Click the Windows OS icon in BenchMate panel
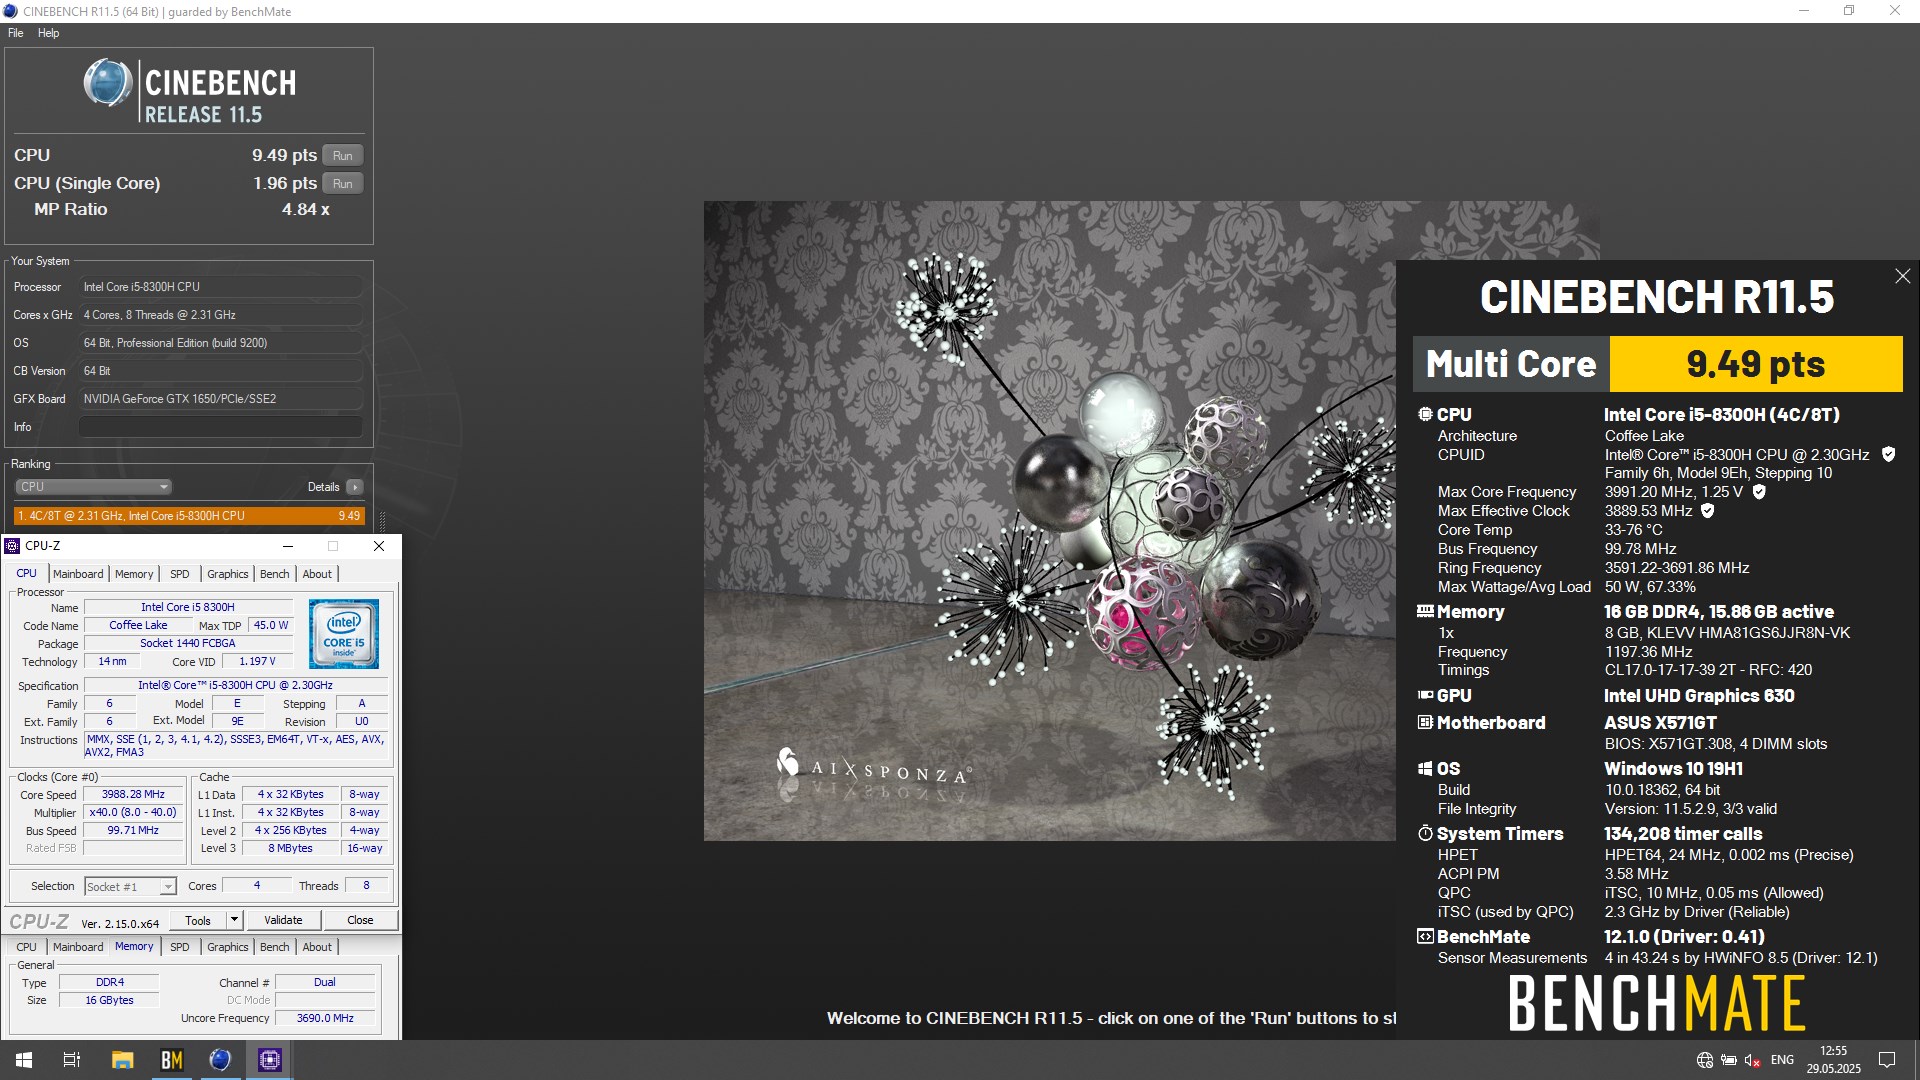The width and height of the screenshot is (1920, 1080). [1425, 768]
